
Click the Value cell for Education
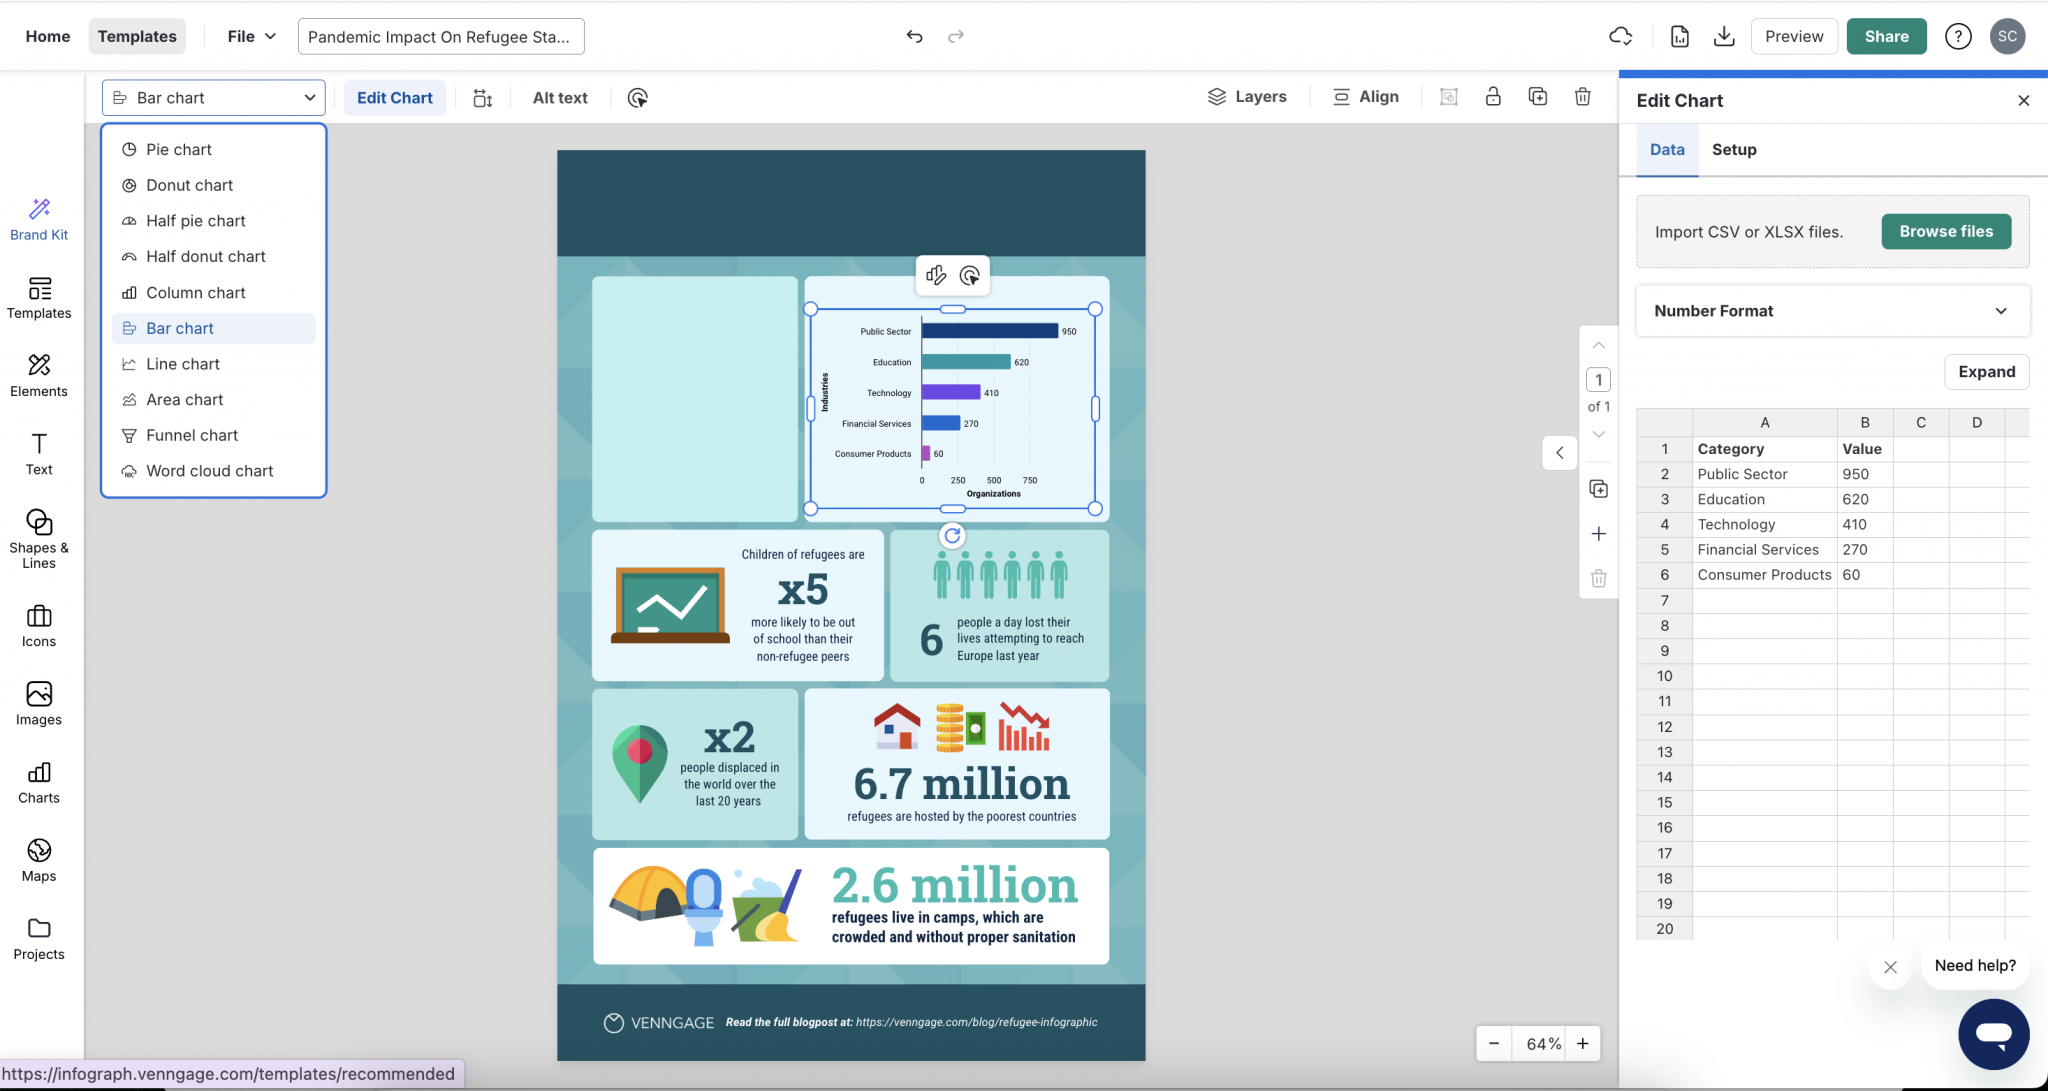1866,498
